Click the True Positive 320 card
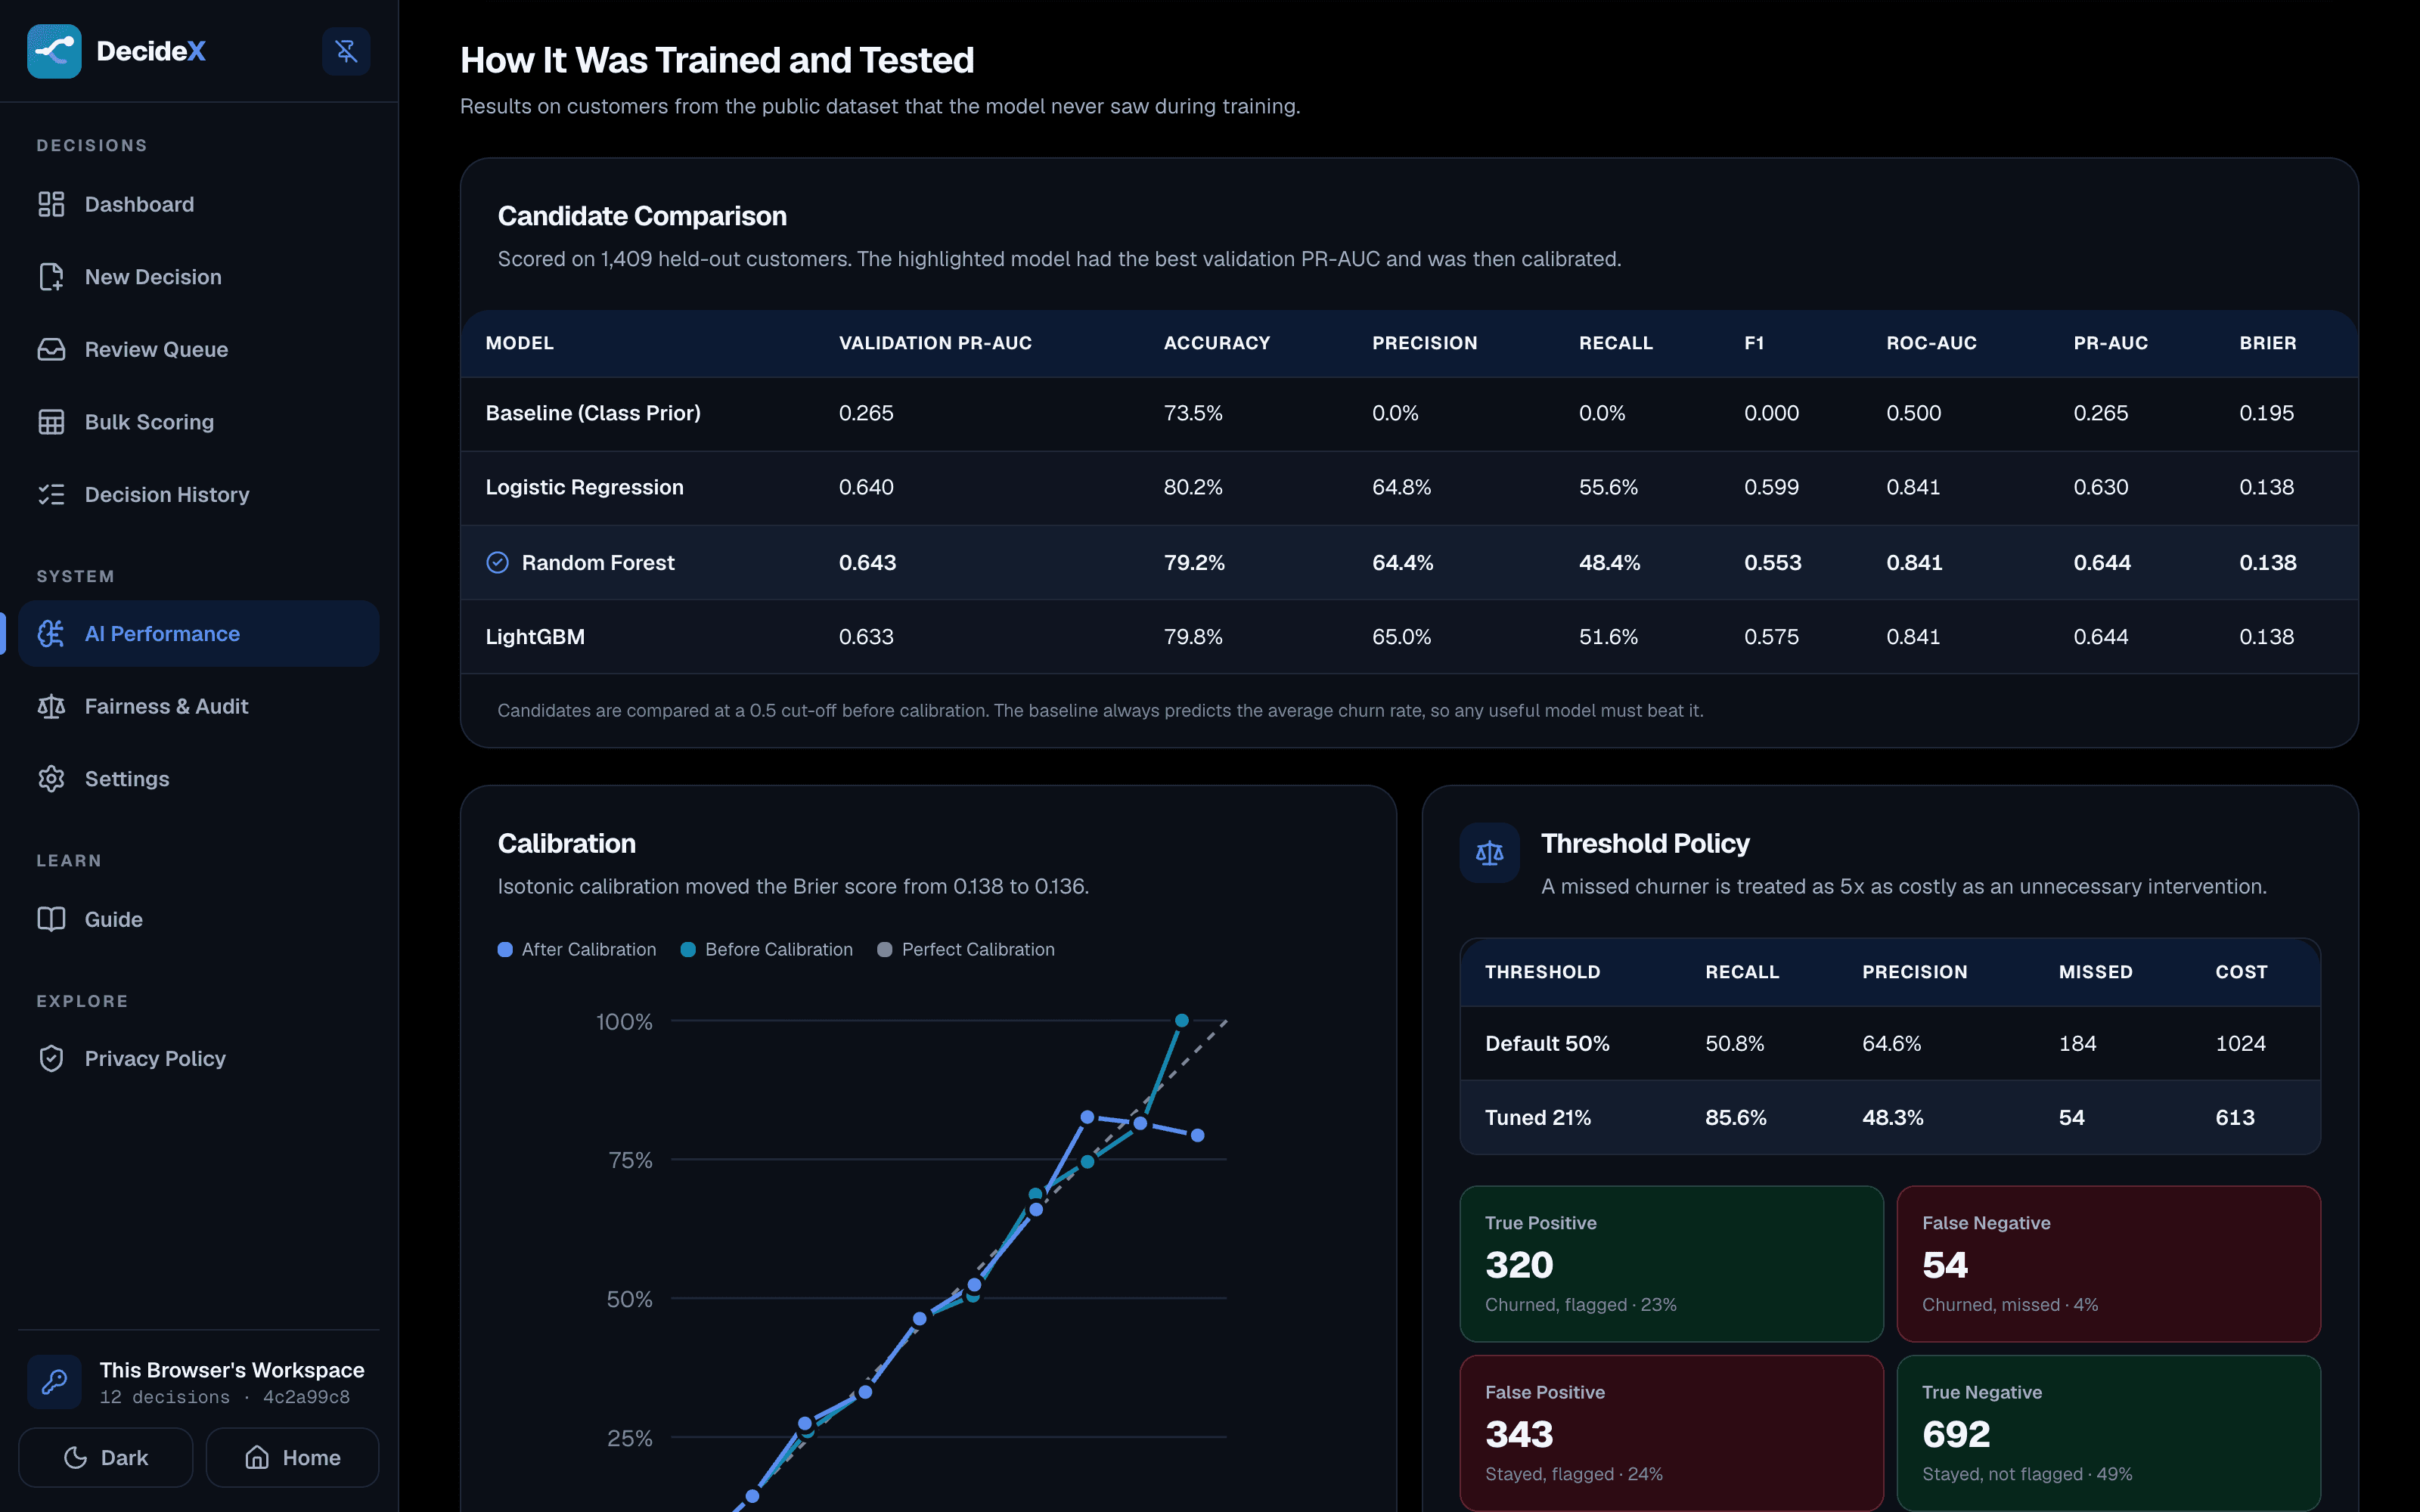Screen dimensions: 2420x1512 point(1671,1263)
